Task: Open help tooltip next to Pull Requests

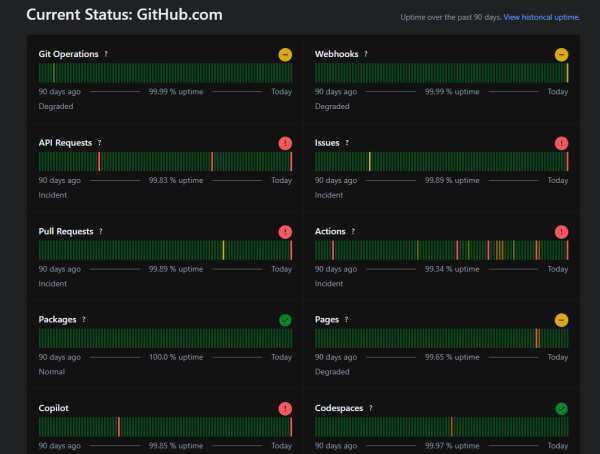Action: tap(101, 231)
